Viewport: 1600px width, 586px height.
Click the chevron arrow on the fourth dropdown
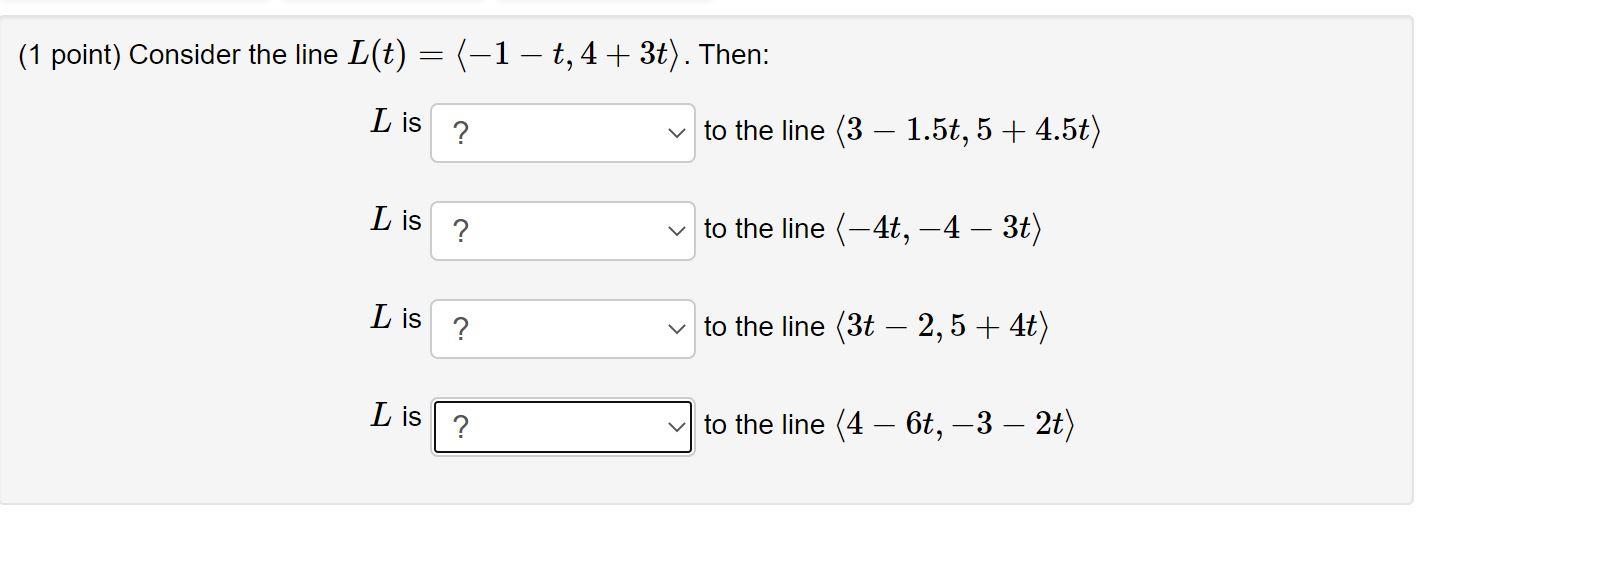click(x=676, y=427)
